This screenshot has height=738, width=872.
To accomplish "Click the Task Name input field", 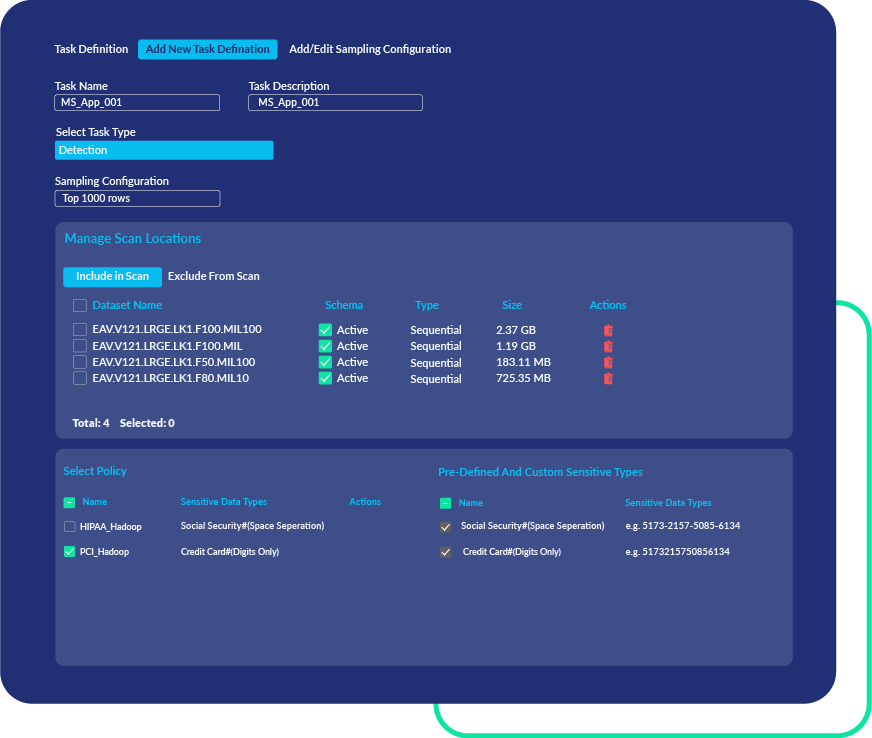I will pyautogui.click(x=137, y=102).
